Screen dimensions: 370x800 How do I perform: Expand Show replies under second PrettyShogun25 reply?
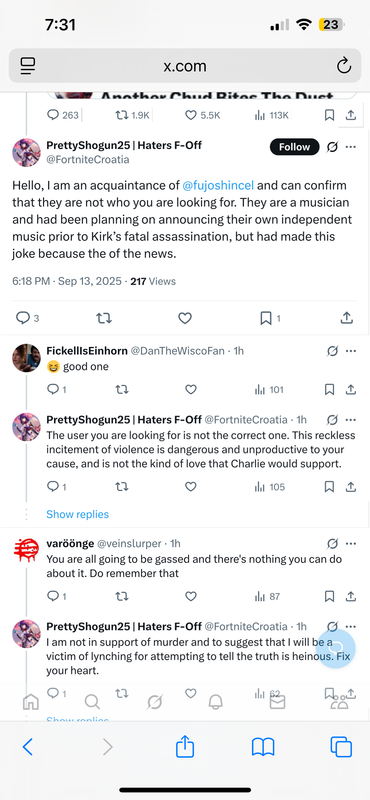(x=78, y=514)
